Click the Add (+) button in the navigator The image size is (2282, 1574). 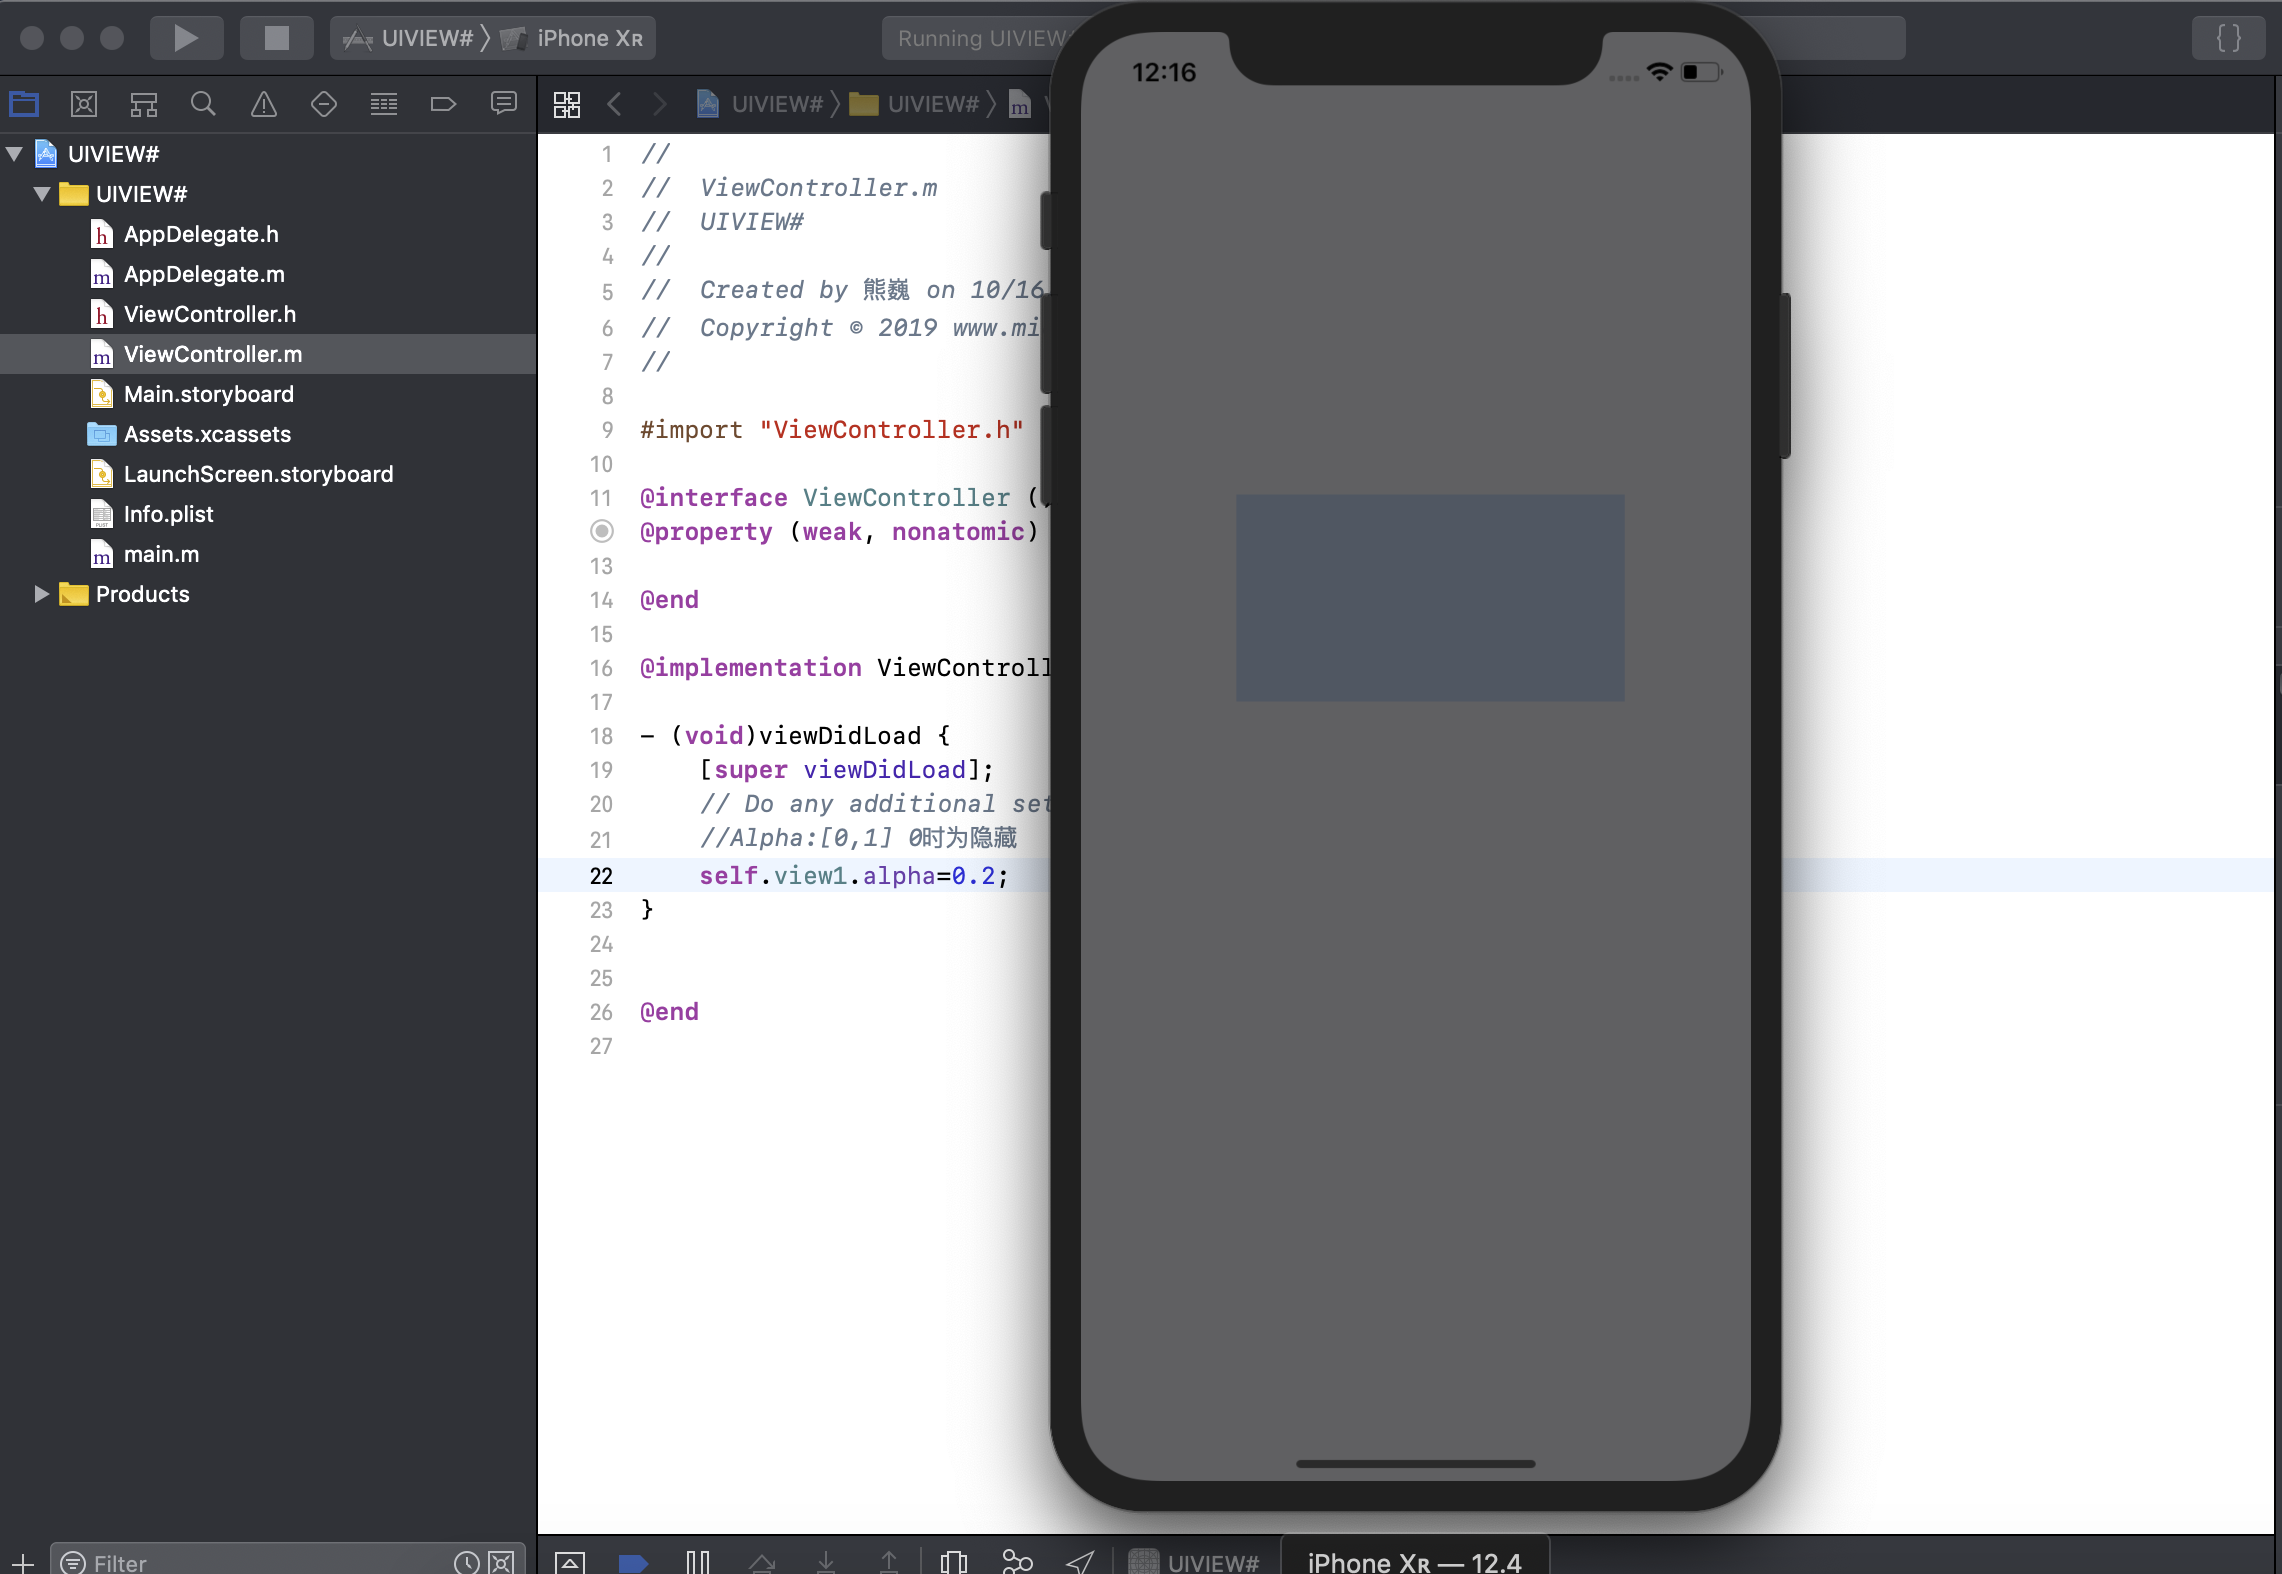(22, 1562)
